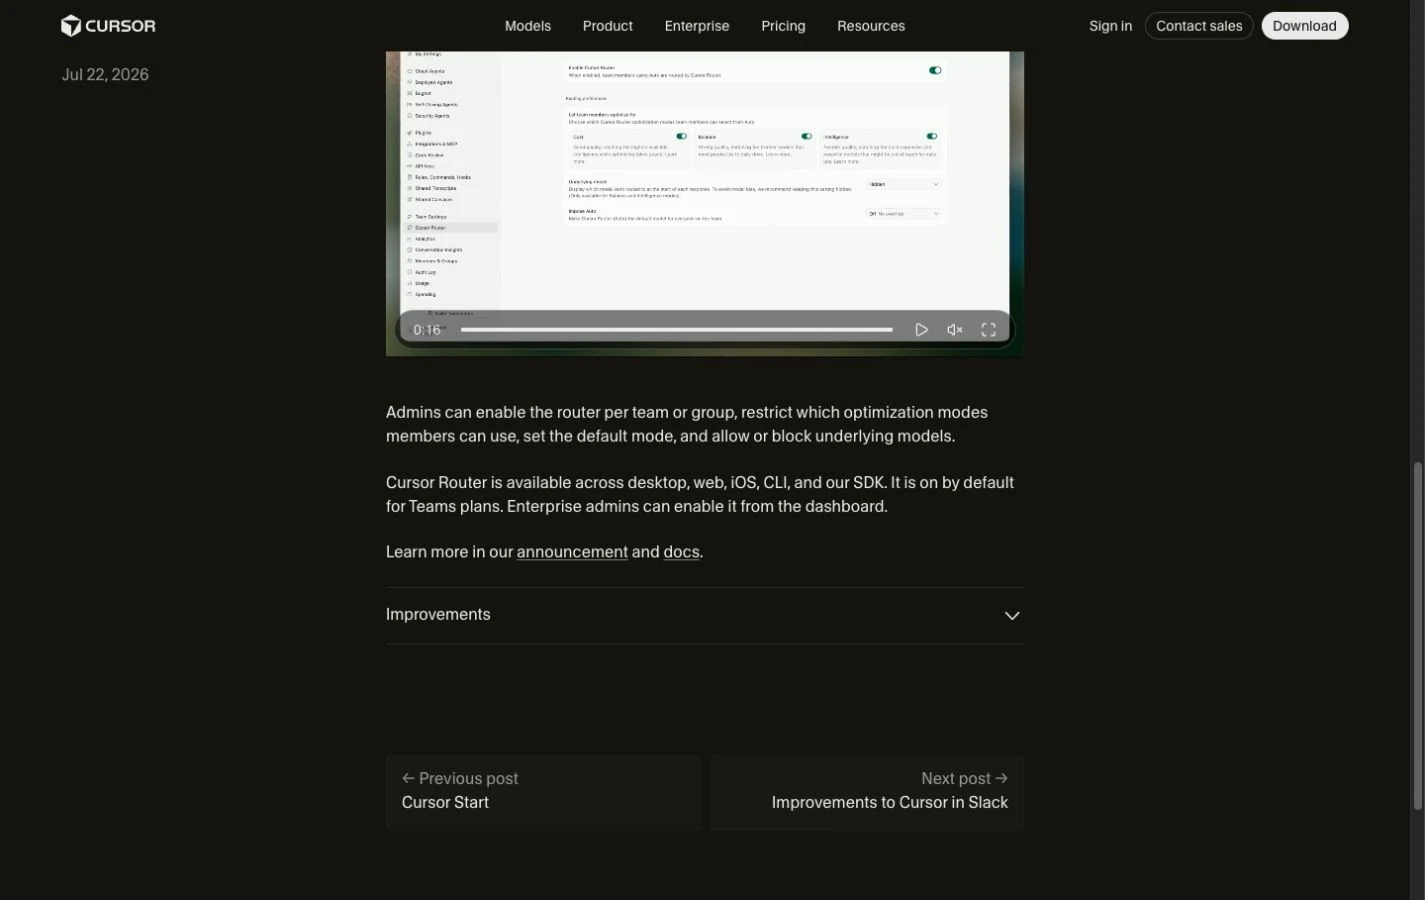1425x900 pixels.
Task: Open the docs link
Action: coord(681,552)
